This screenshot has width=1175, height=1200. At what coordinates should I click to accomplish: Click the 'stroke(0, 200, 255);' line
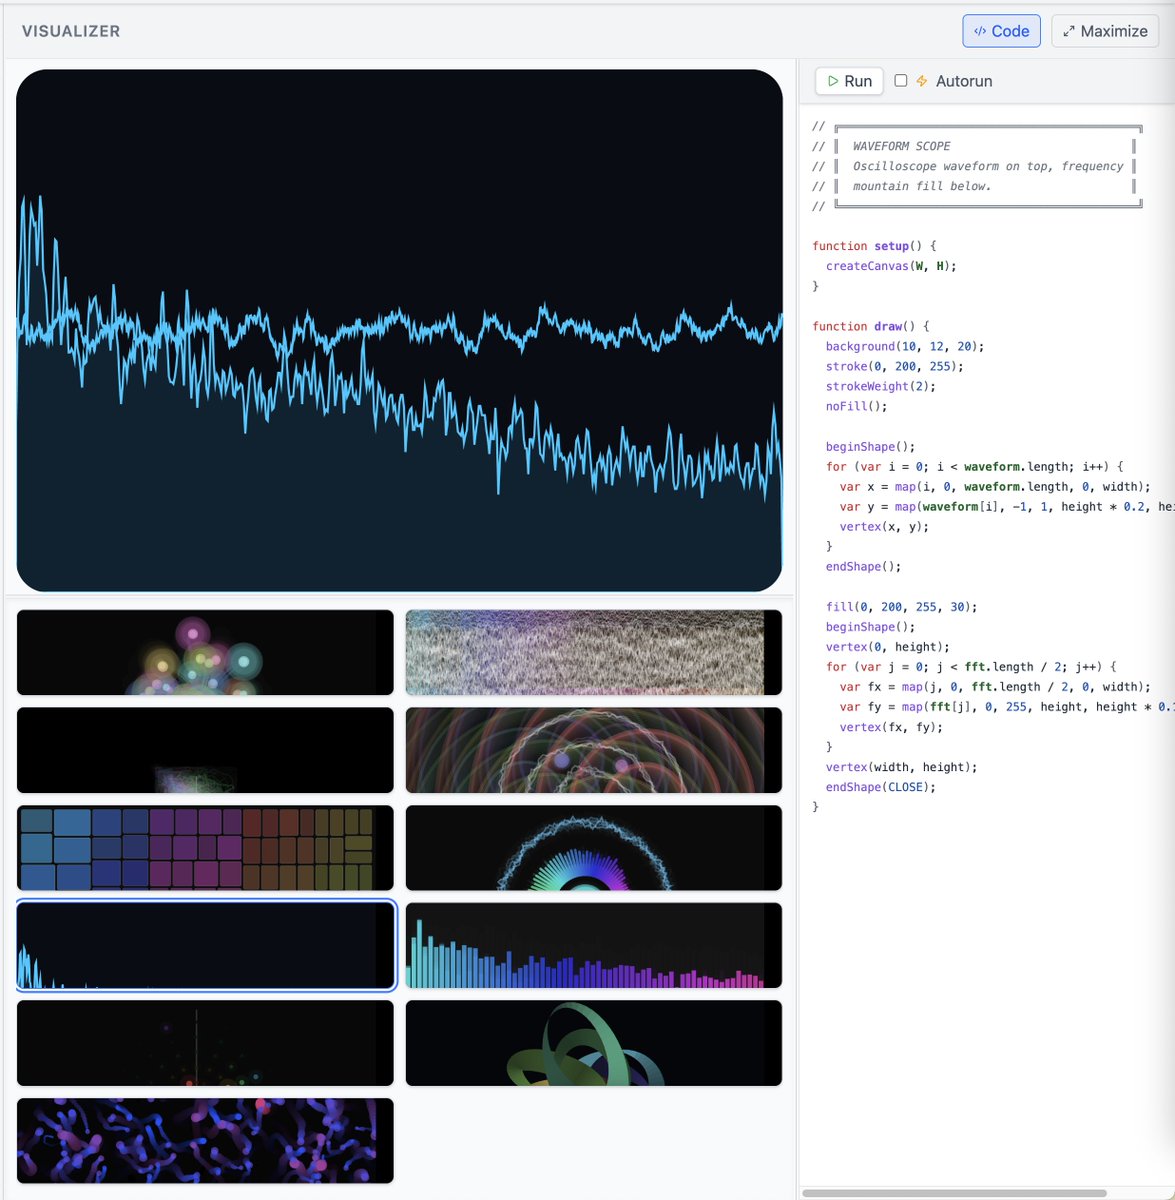click(x=895, y=366)
